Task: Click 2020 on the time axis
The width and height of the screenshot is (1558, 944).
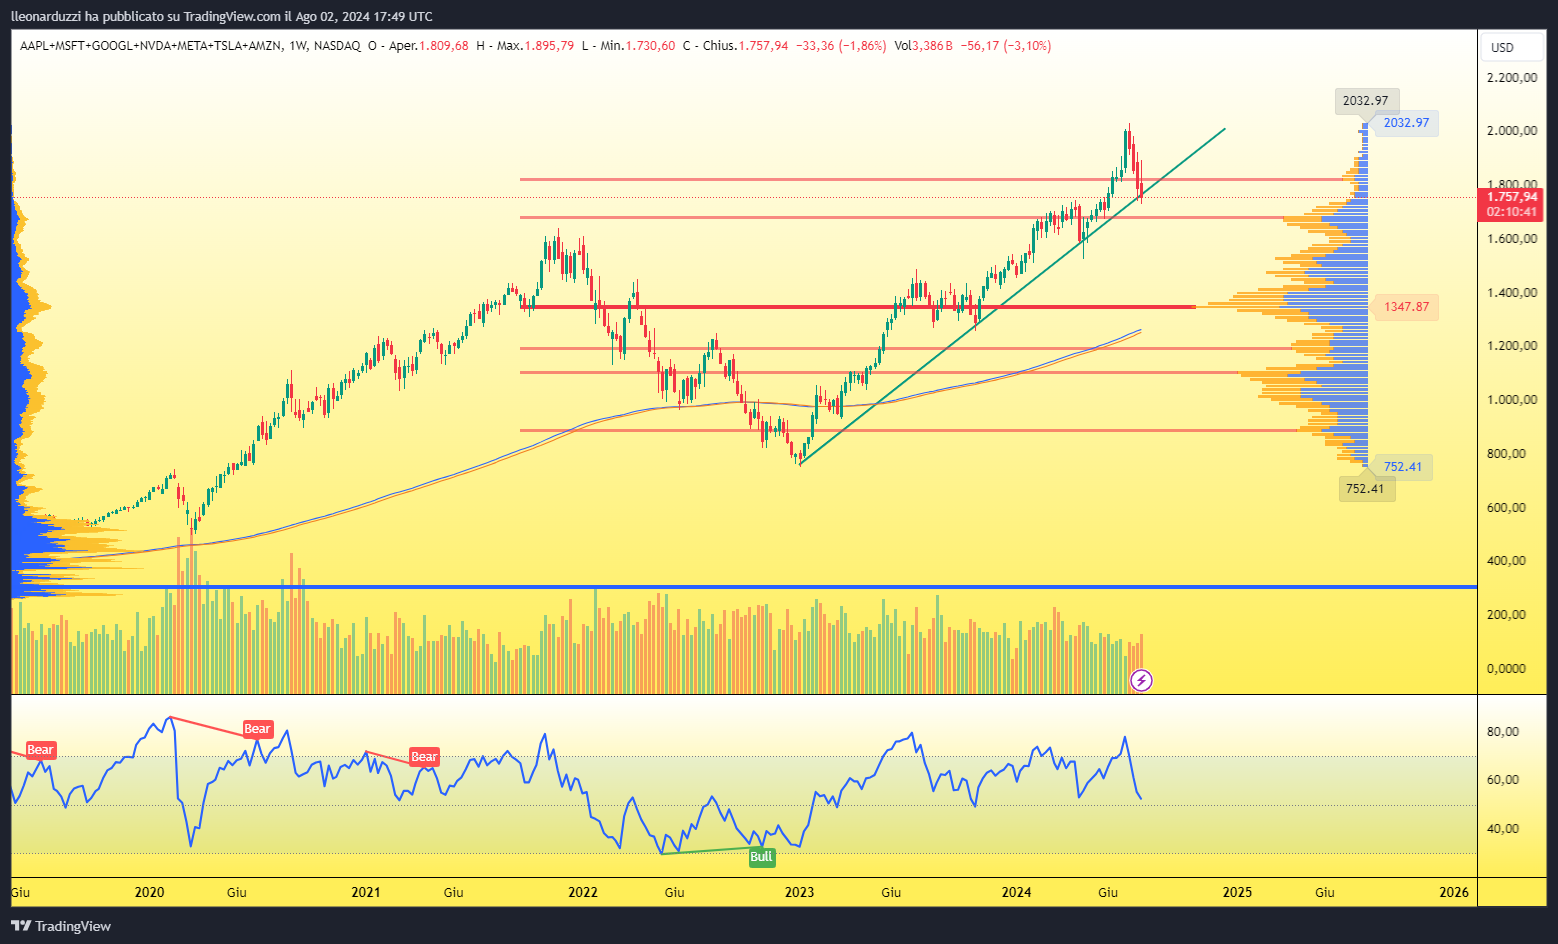Action: click(x=149, y=892)
